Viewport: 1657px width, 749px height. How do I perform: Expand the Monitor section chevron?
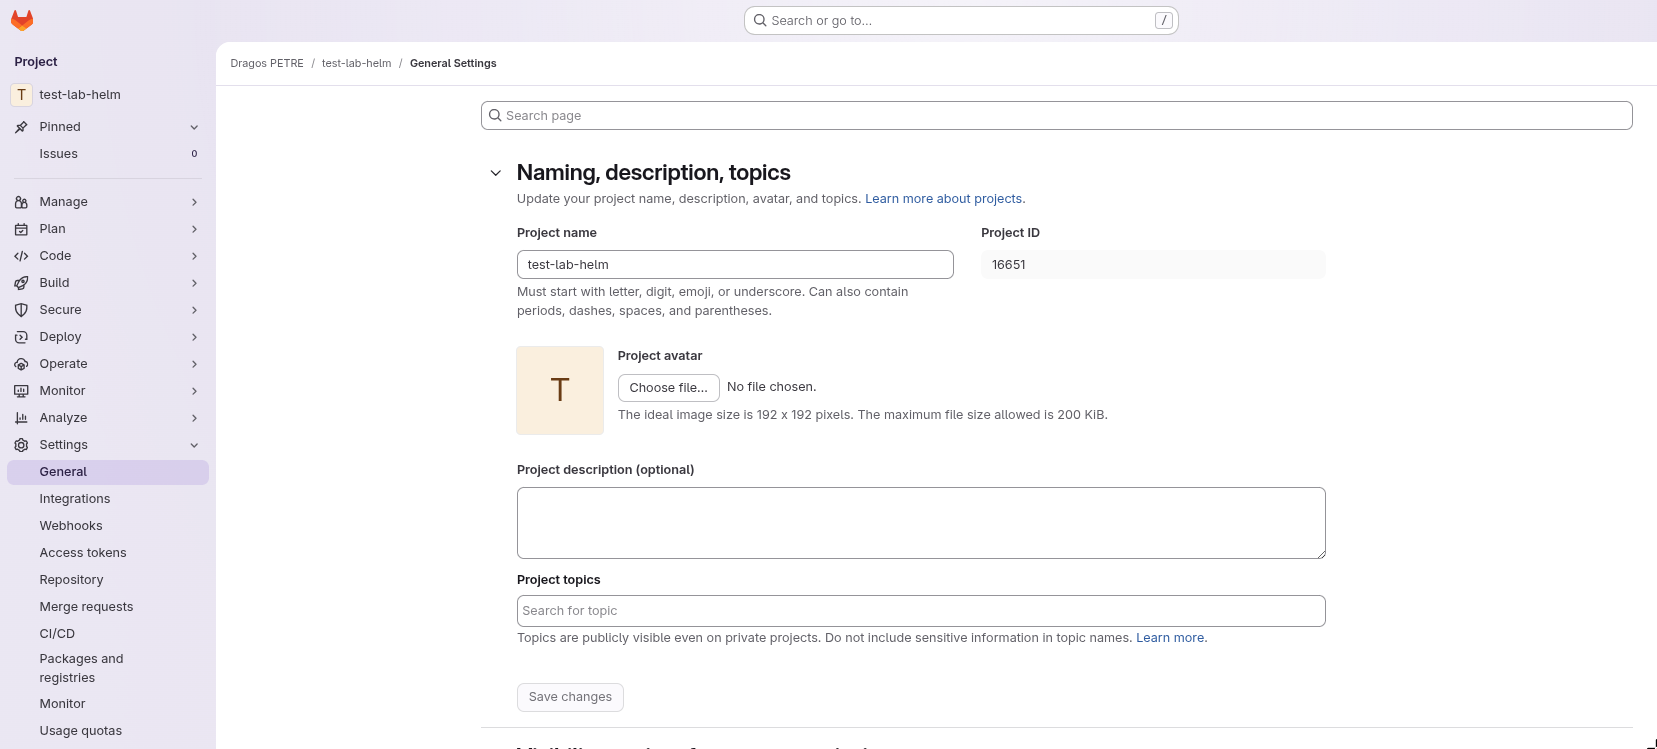(194, 391)
